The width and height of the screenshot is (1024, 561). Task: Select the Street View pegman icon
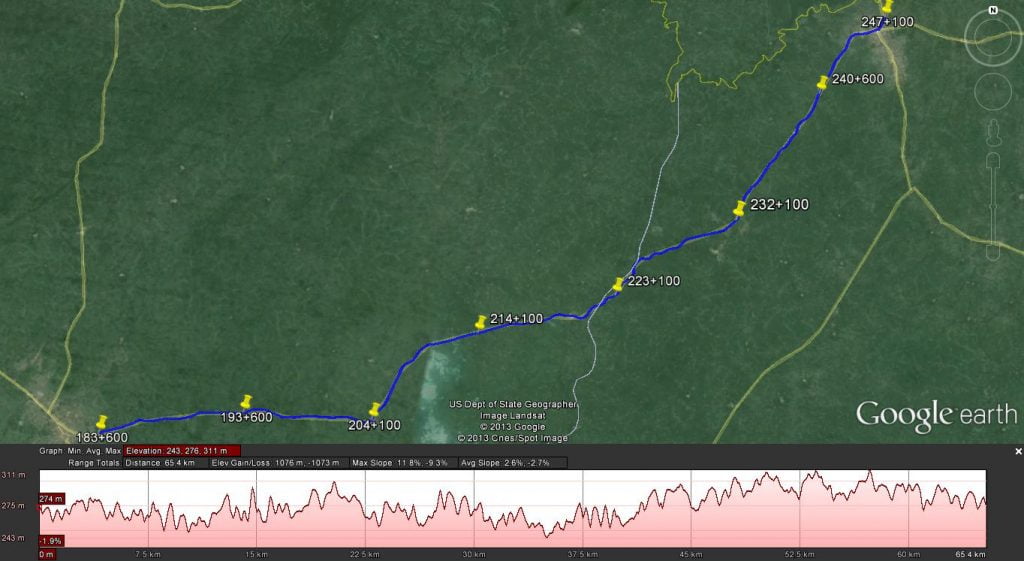pyautogui.click(x=993, y=132)
